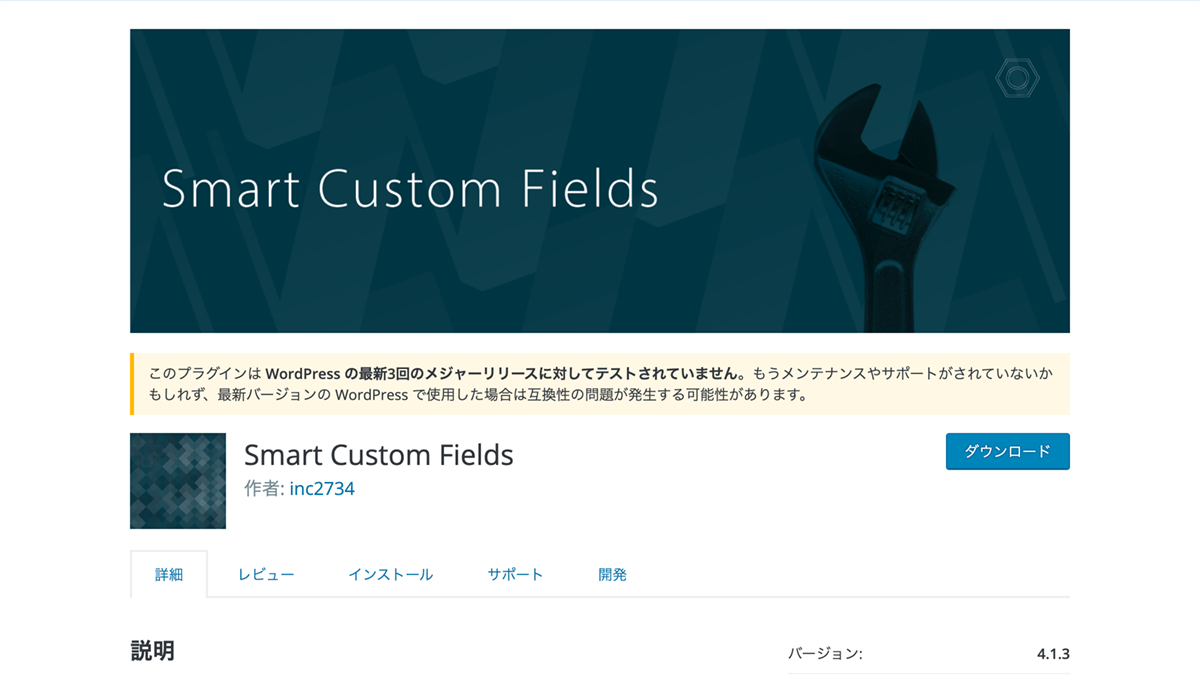
Task: Click the large banner title text
Action: 410,190
